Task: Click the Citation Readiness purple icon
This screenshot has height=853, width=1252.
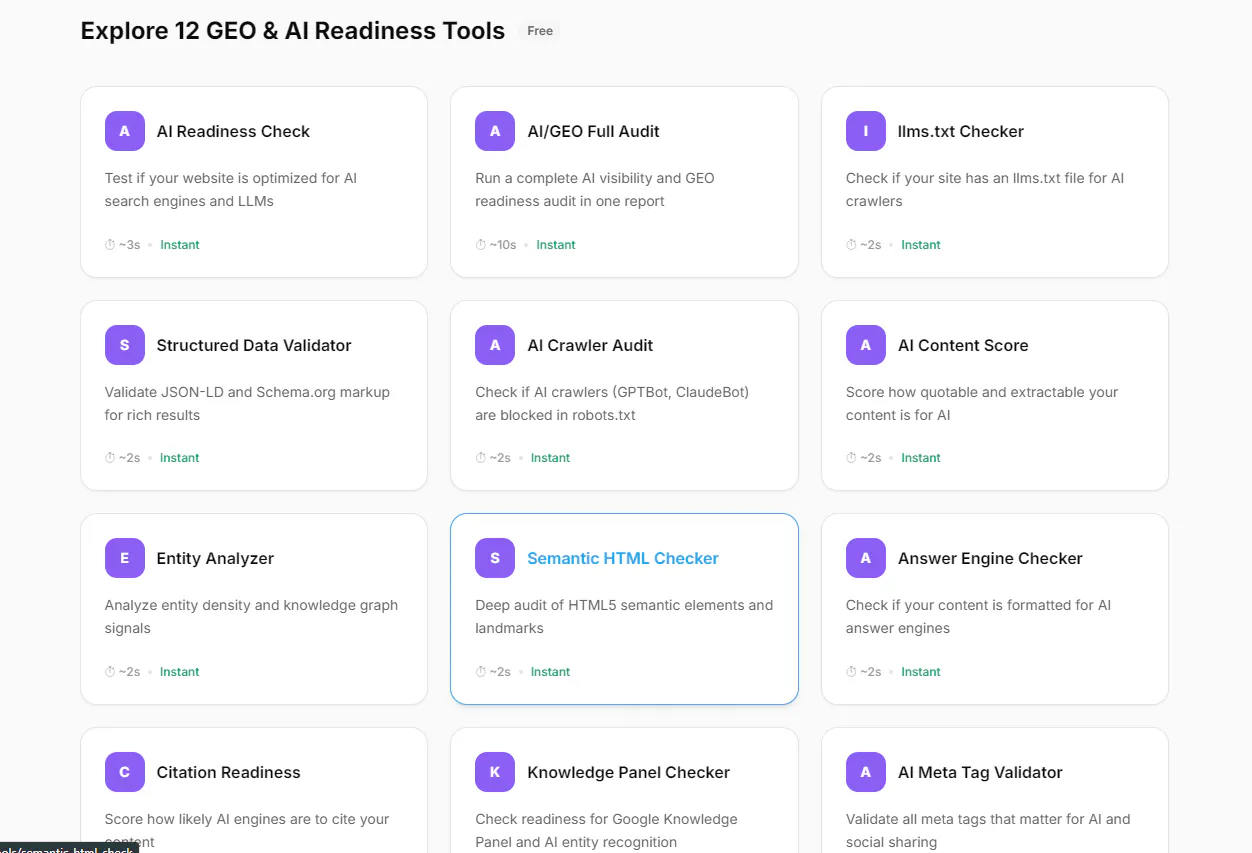Action: (125, 772)
